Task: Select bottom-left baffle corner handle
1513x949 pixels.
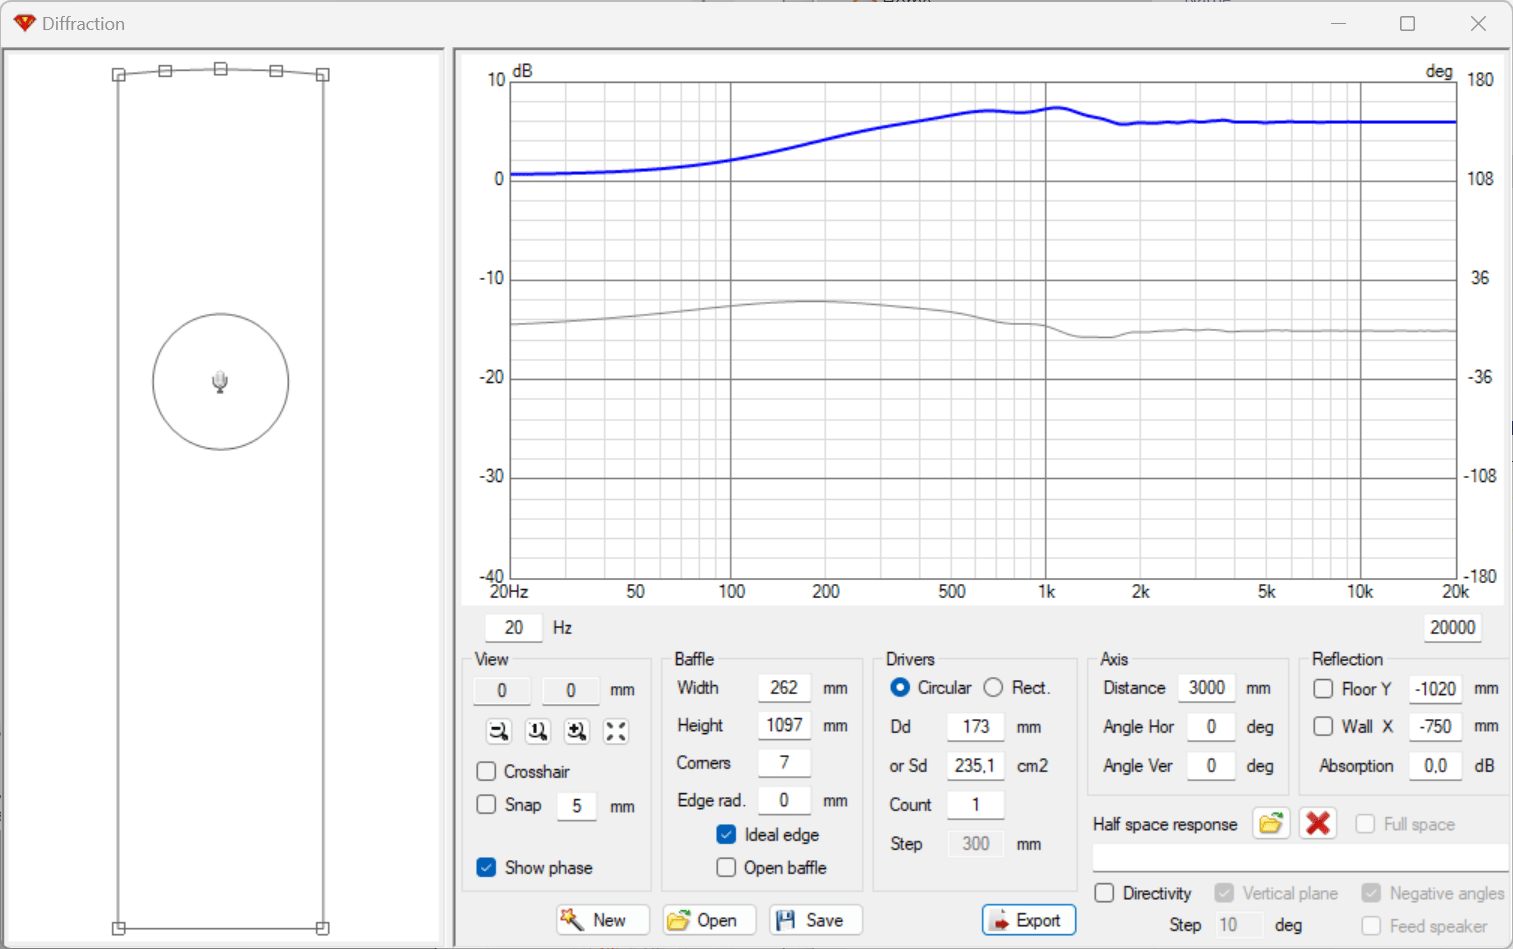Action: coord(118,928)
